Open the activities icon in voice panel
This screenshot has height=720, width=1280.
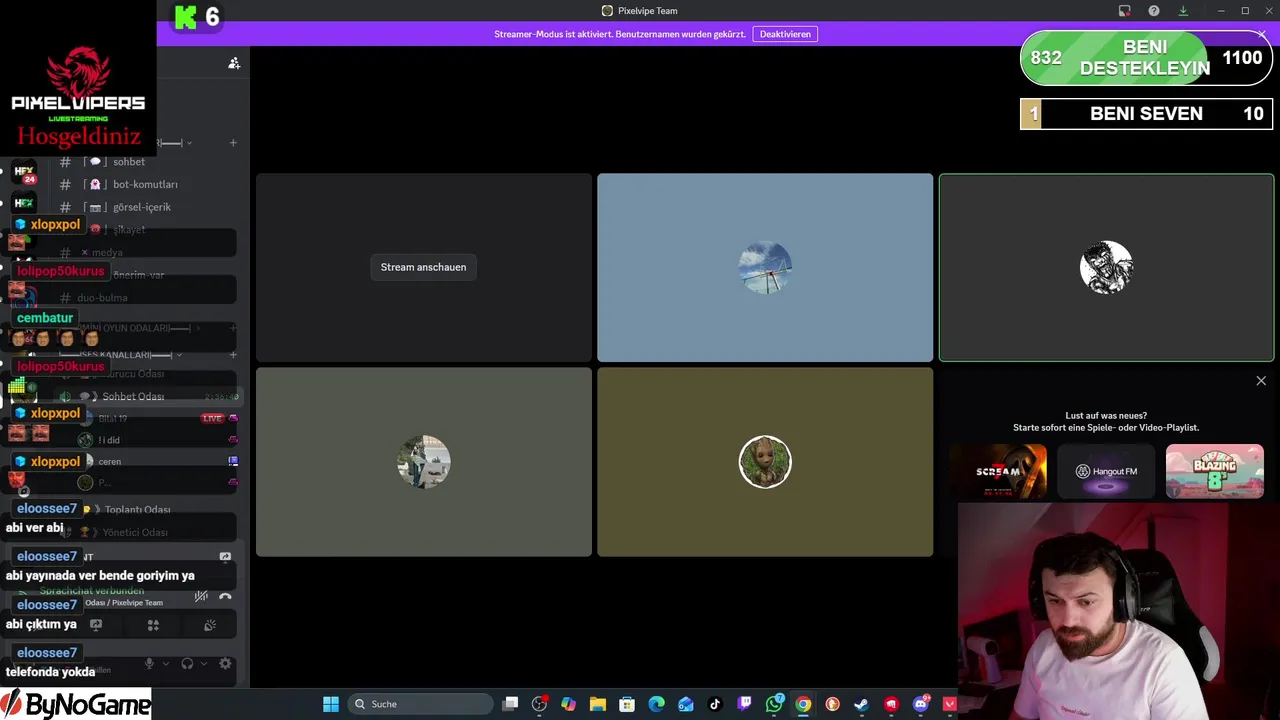click(153, 625)
